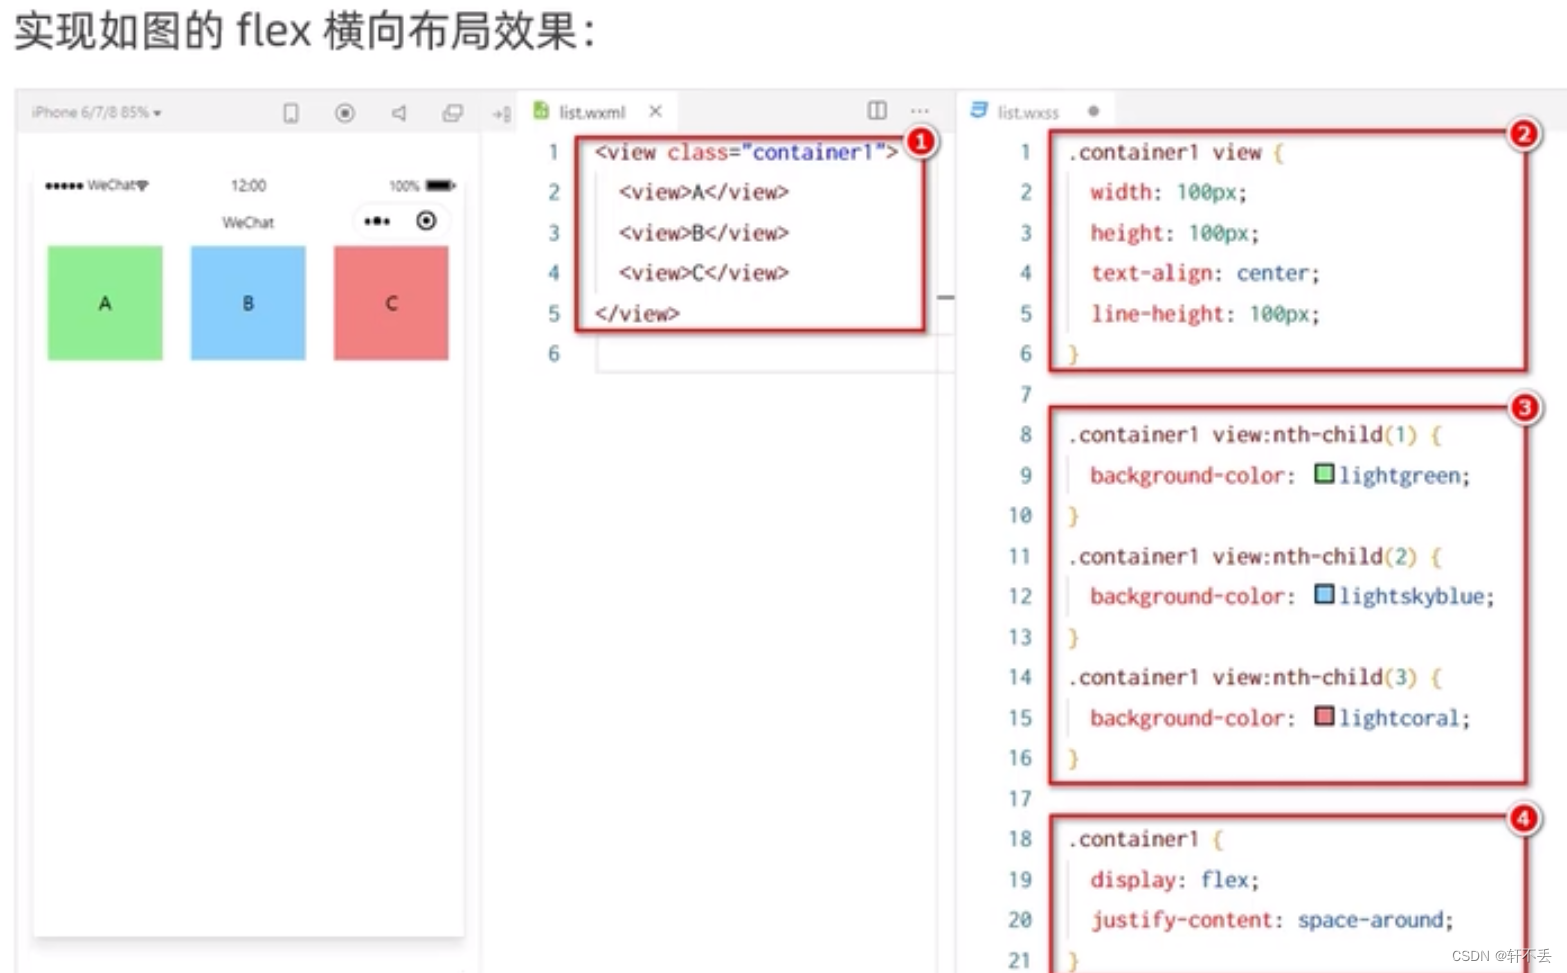Click the split editor icon
This screenshot has width=1567, height=973.
pos(877,110)
